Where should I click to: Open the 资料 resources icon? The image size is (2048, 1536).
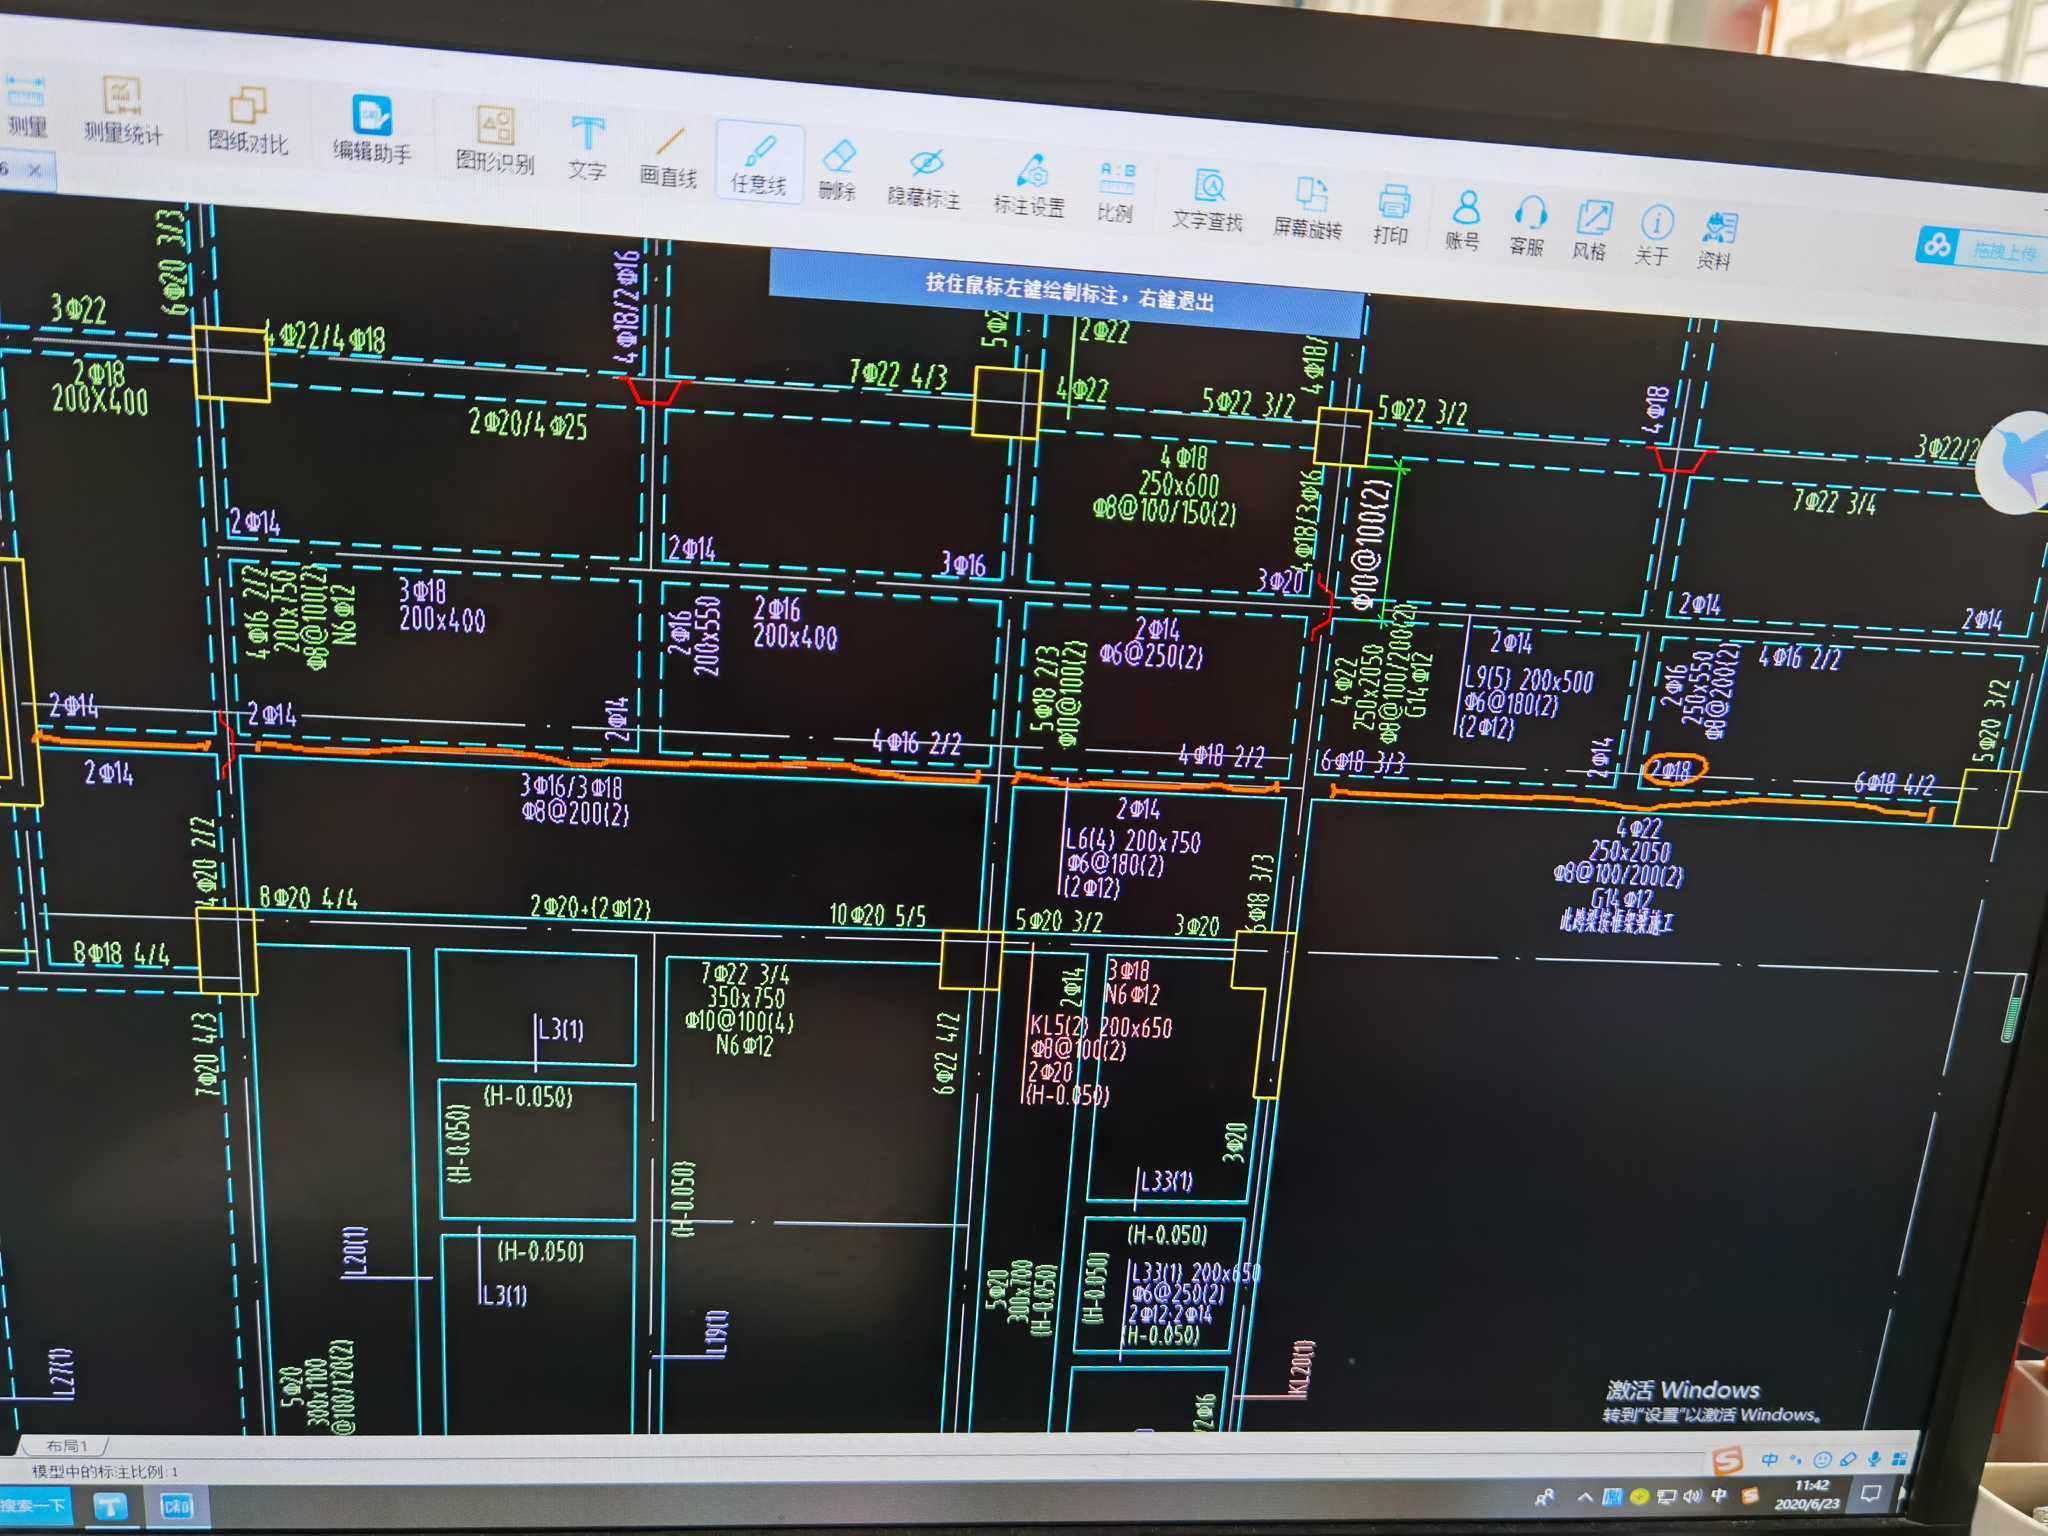[x=1717, y=241]
